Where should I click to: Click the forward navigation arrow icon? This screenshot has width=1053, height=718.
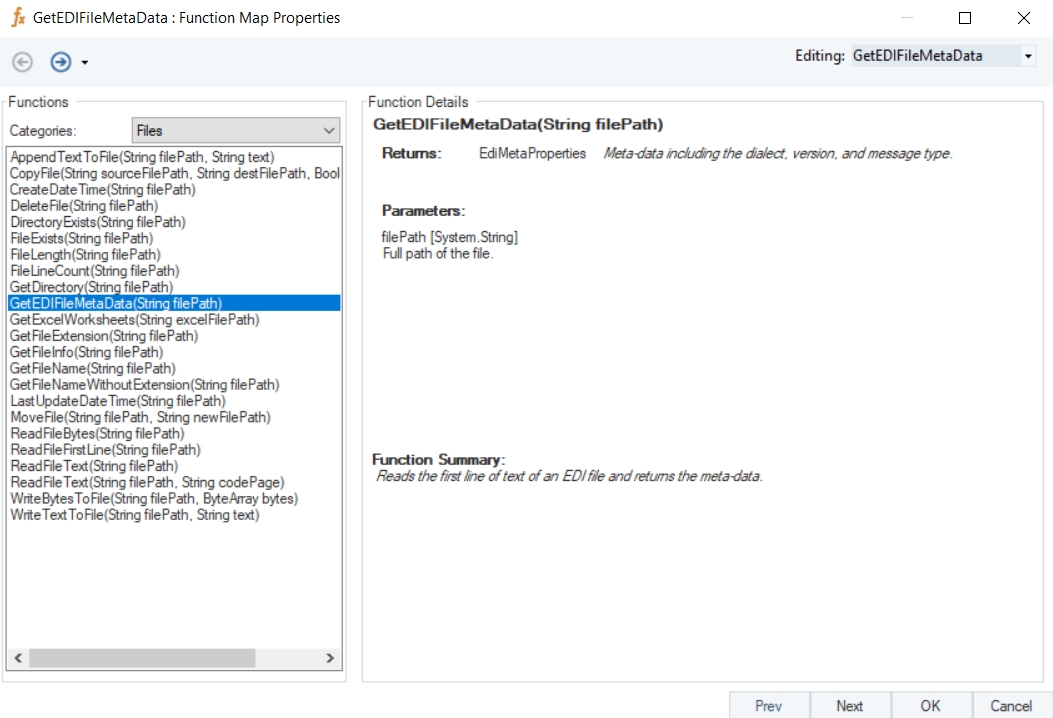(x=61, y=62)
